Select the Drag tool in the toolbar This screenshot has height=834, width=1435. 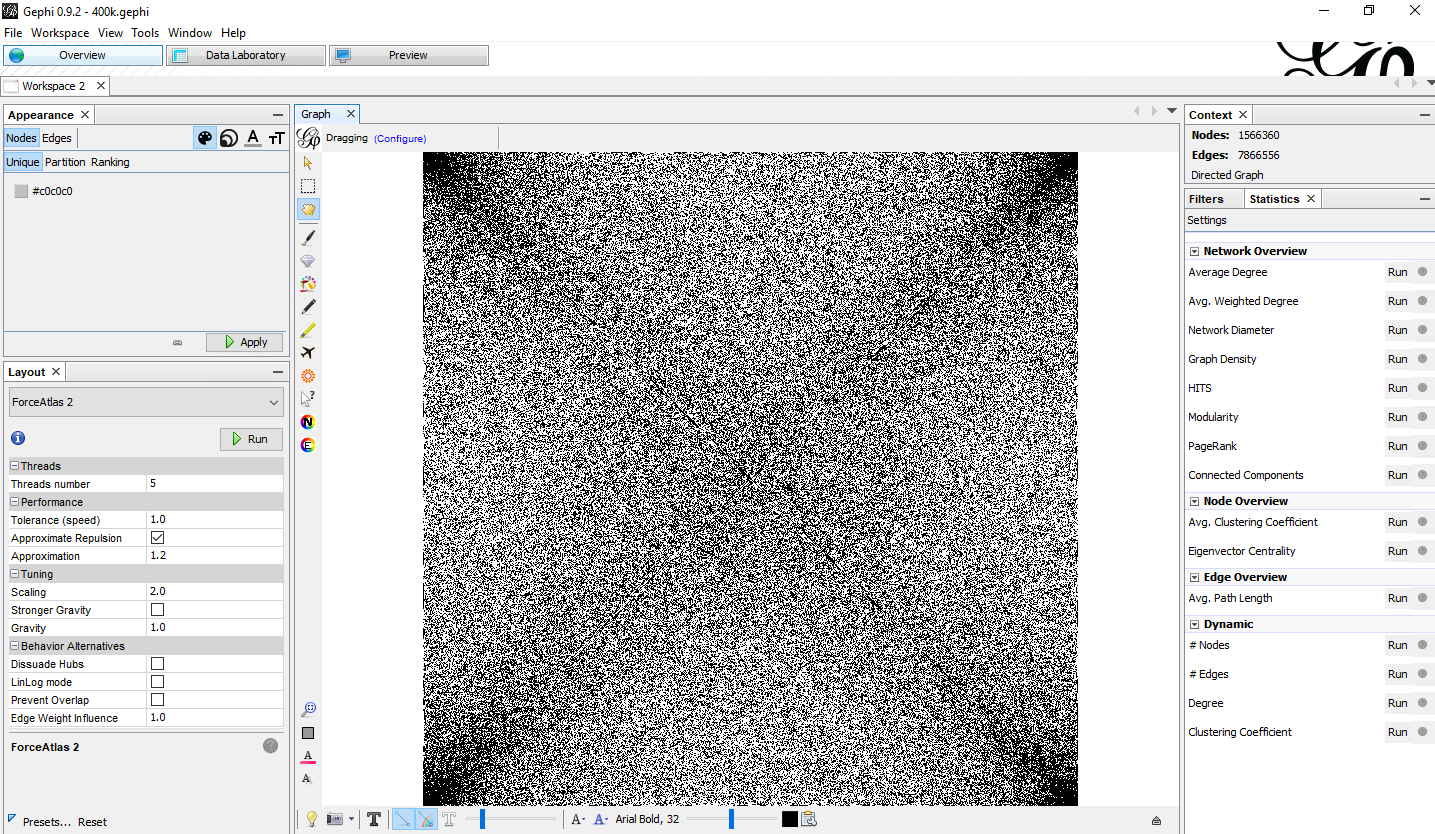(x=308, y=209)
